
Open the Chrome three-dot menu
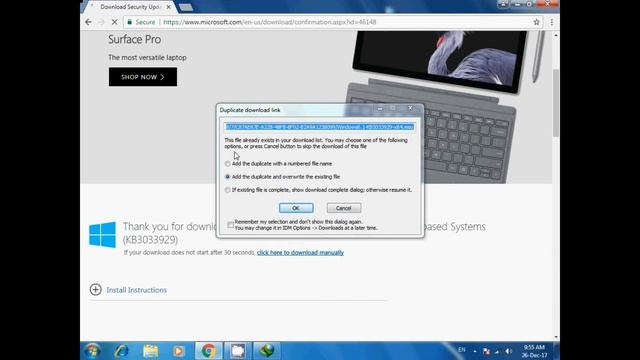551,22
